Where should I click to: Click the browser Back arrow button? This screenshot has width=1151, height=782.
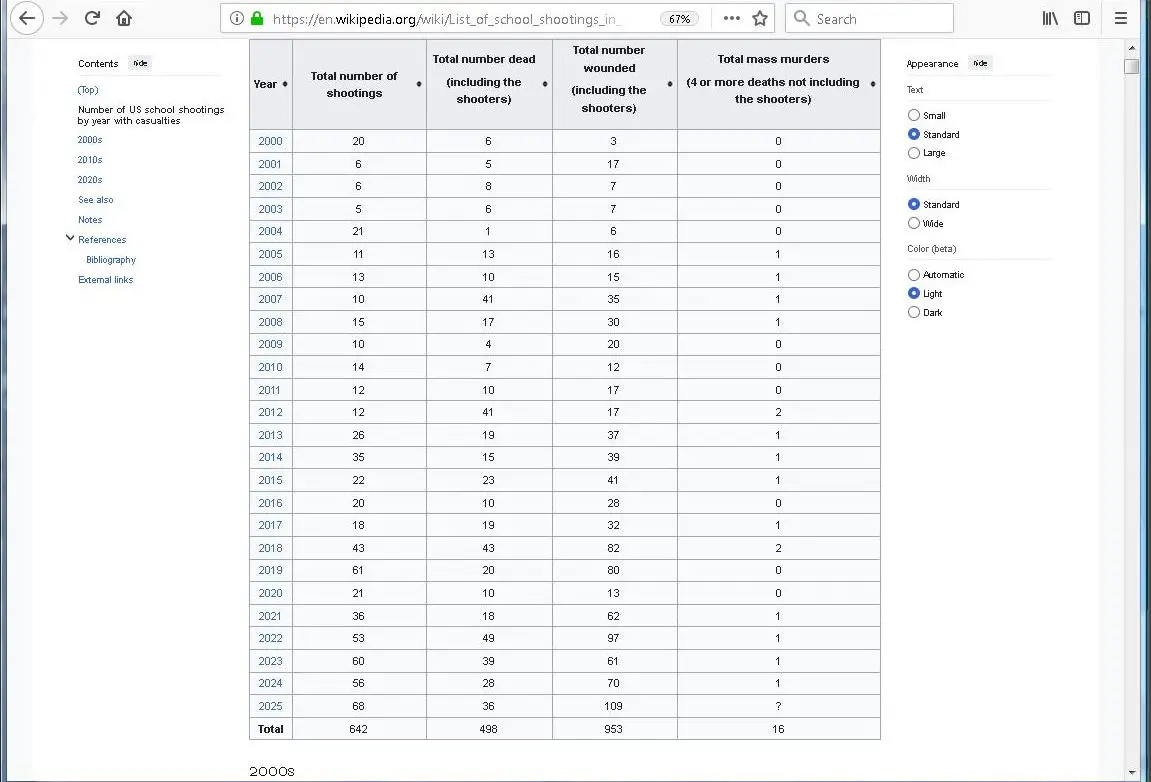(x=27, y=18)
